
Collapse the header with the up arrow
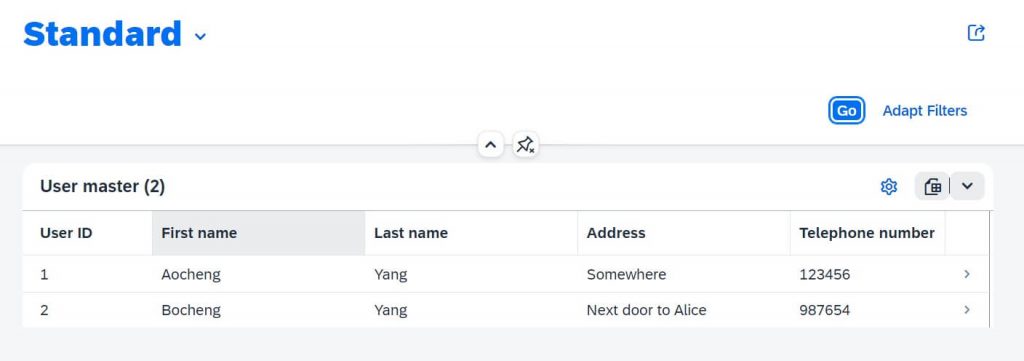coord(490,145)
